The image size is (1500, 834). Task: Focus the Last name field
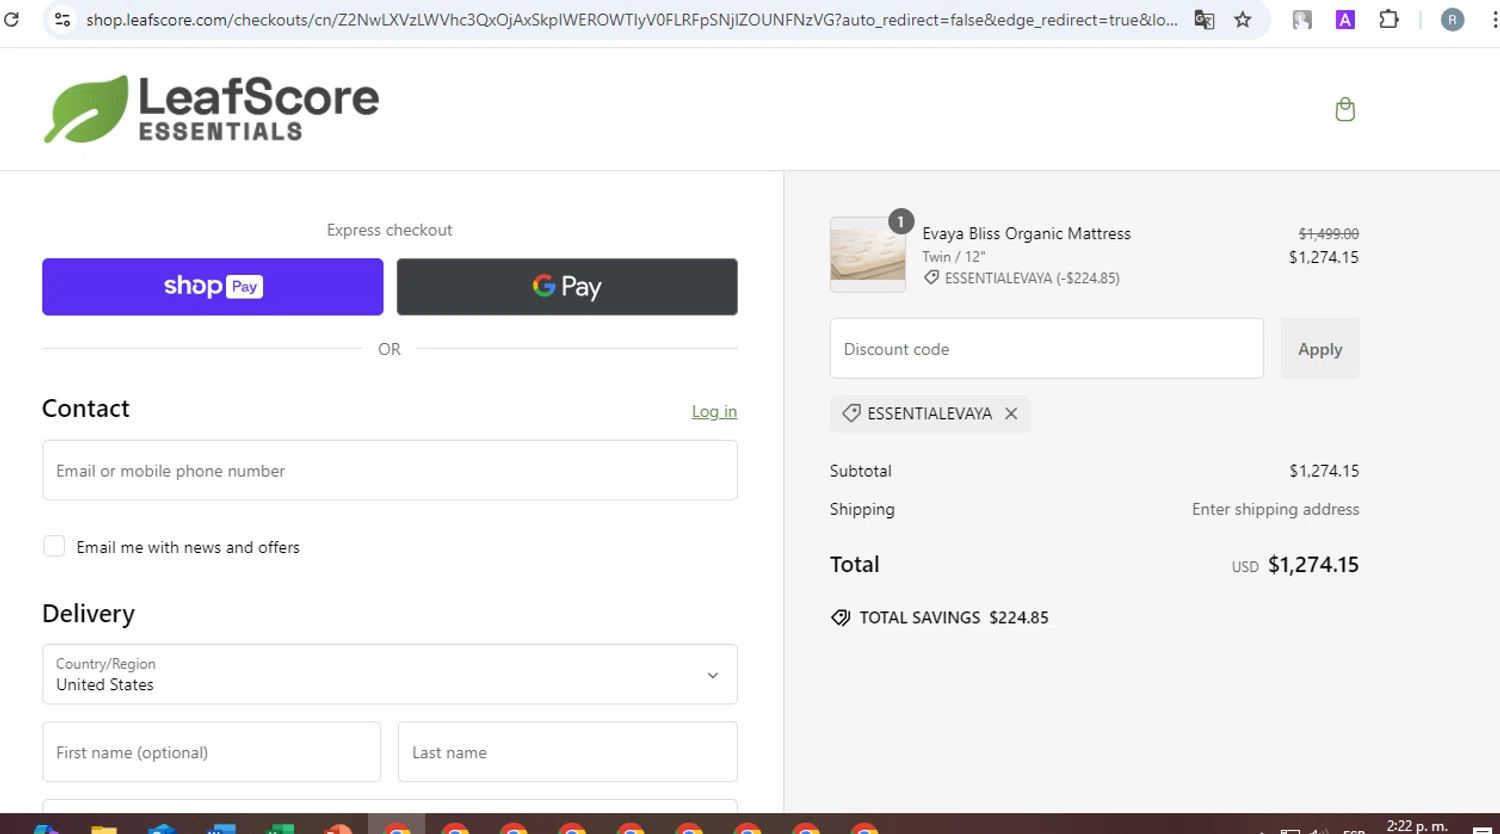pos(568,752)
